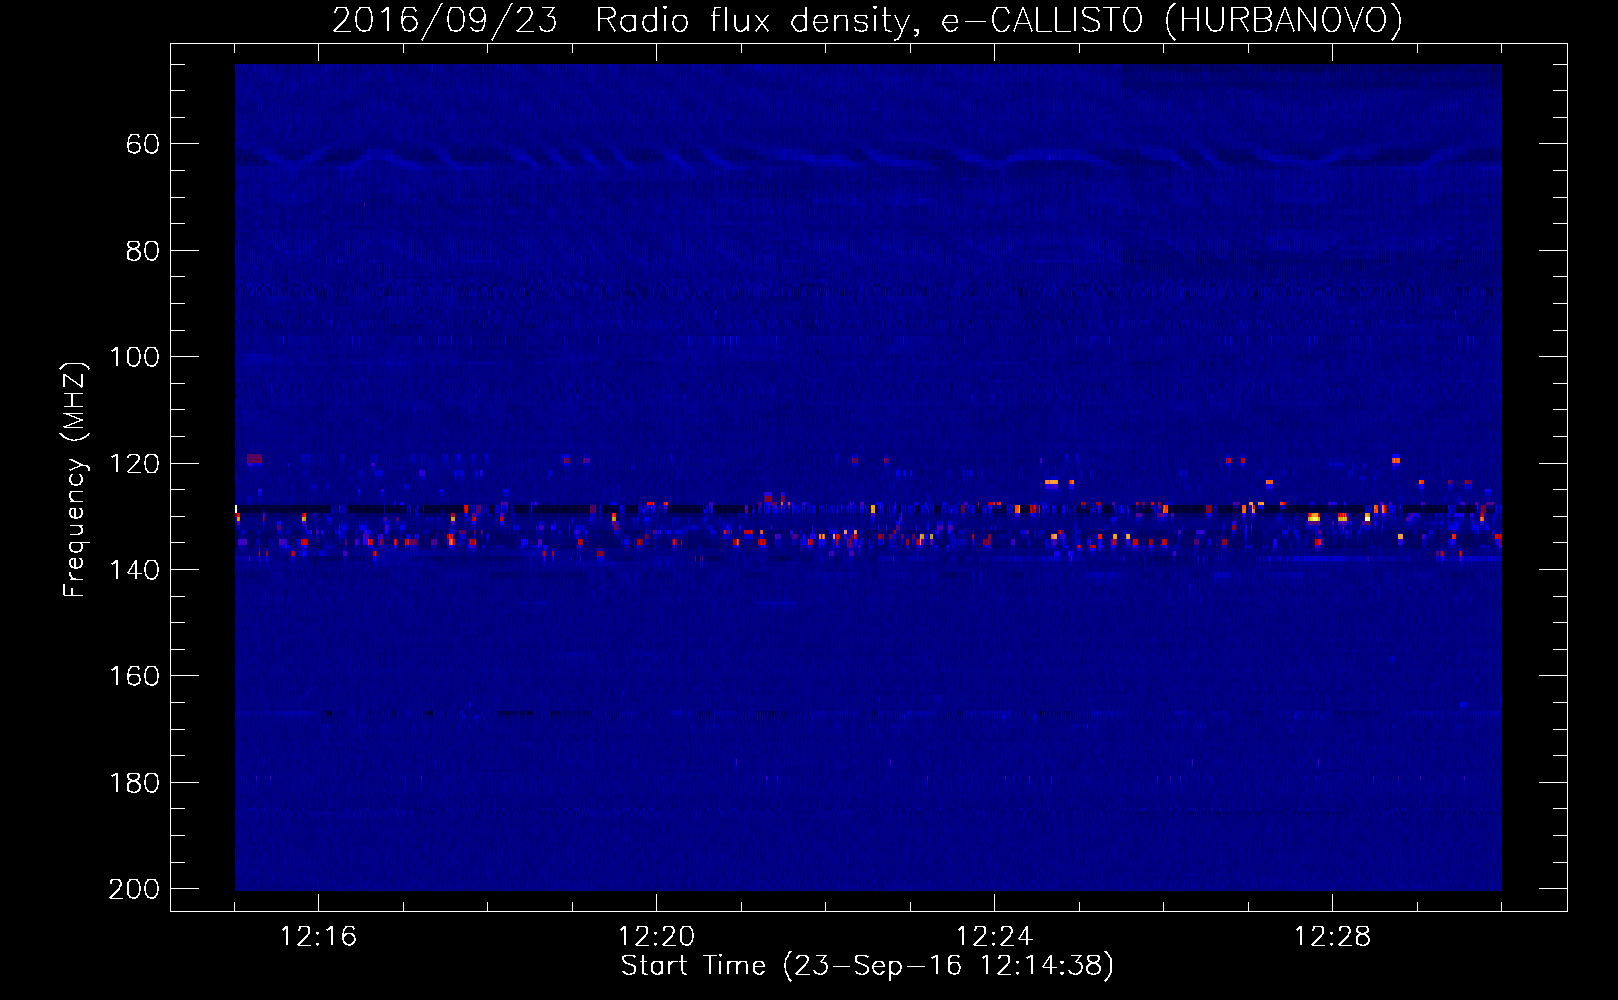Click the 12:16 time tick label

coord(318,937)
